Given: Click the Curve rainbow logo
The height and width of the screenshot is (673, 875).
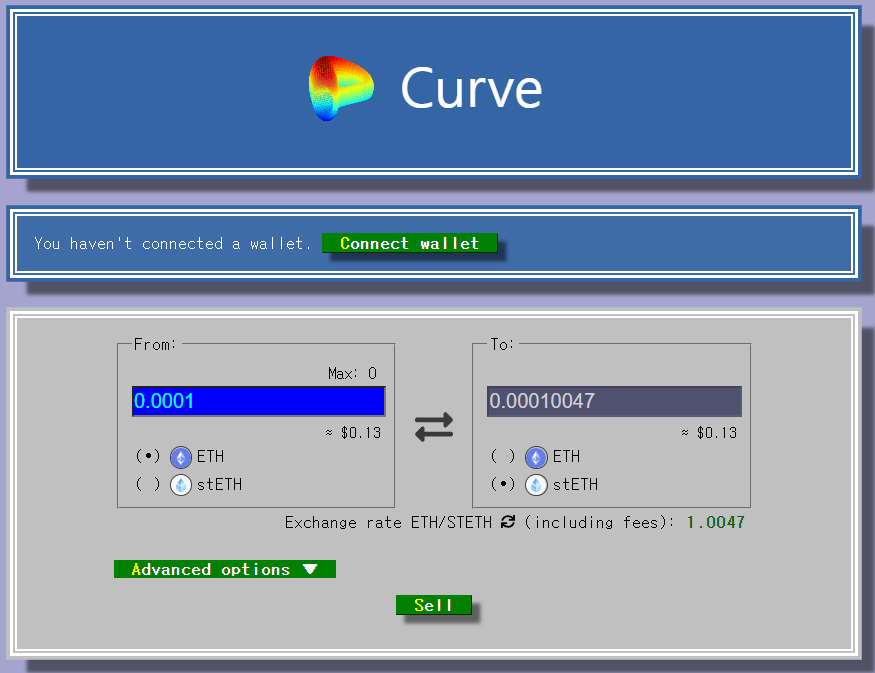Looking at the screenshot, I should [x=341, y=88].
